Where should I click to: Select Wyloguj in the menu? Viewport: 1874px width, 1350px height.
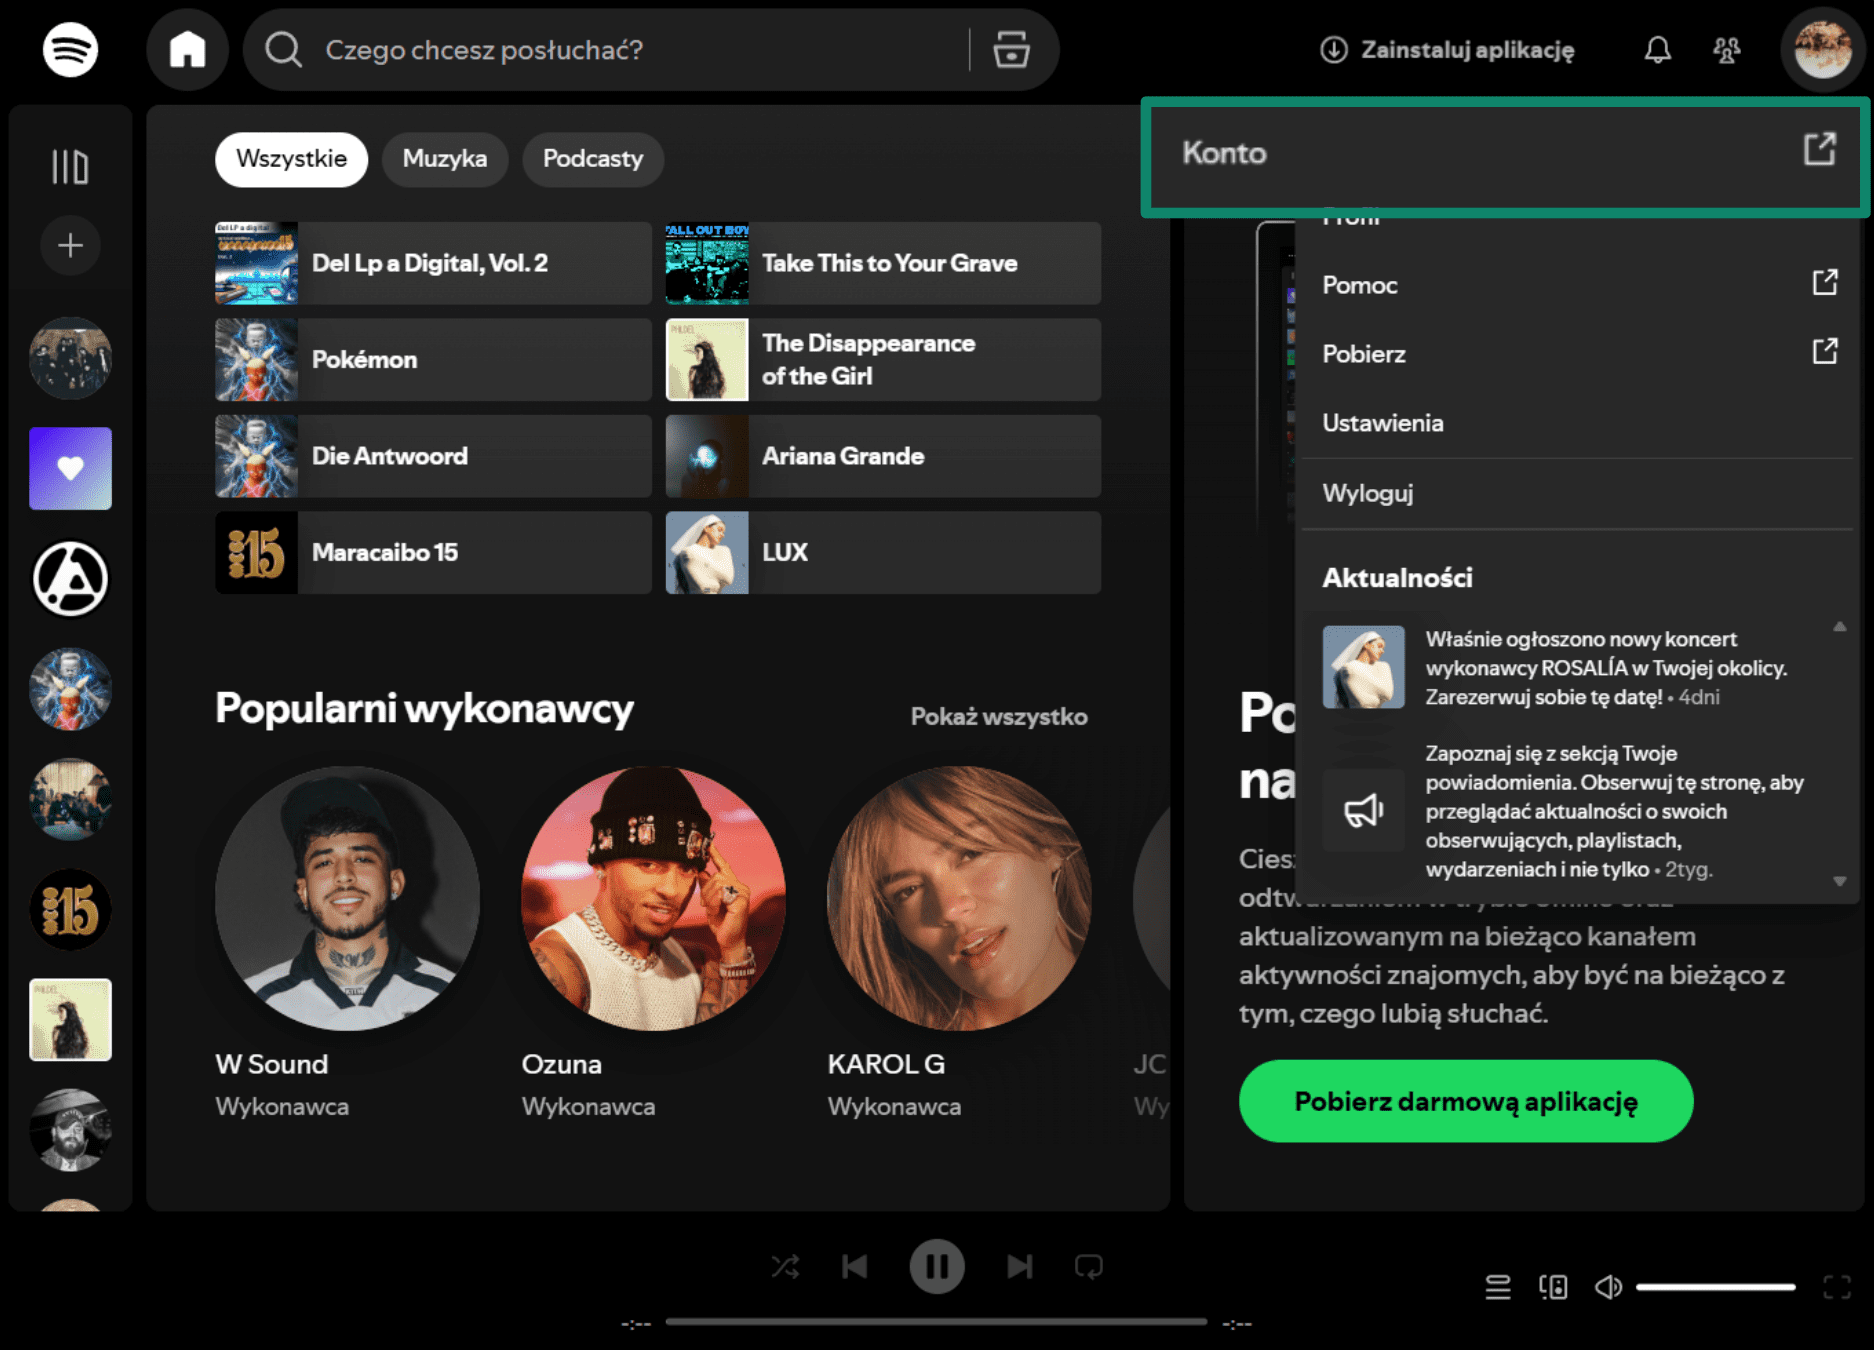coord(1367,493)
